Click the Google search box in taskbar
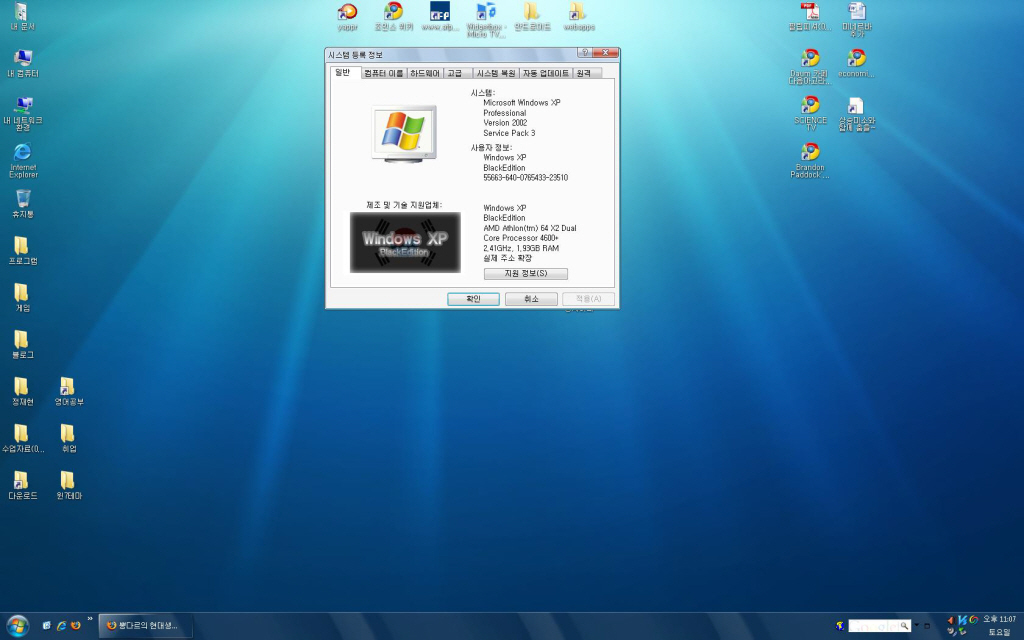The width and height of the screenshot is (1024, 640). (879, 626)
